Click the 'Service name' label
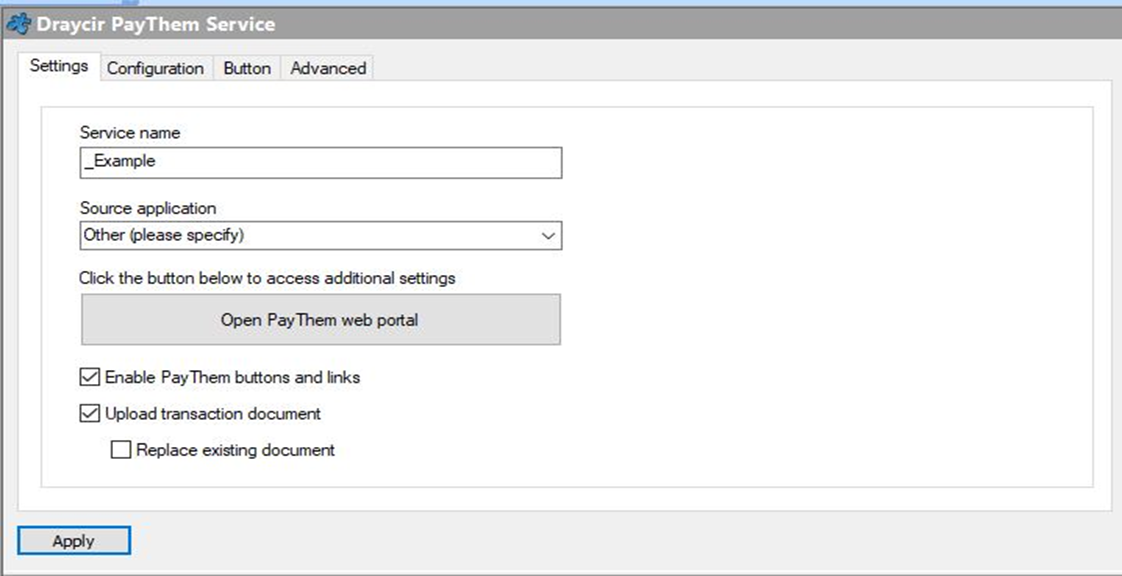The width and height of the screenshot is (1122, 576). point(130,133)
